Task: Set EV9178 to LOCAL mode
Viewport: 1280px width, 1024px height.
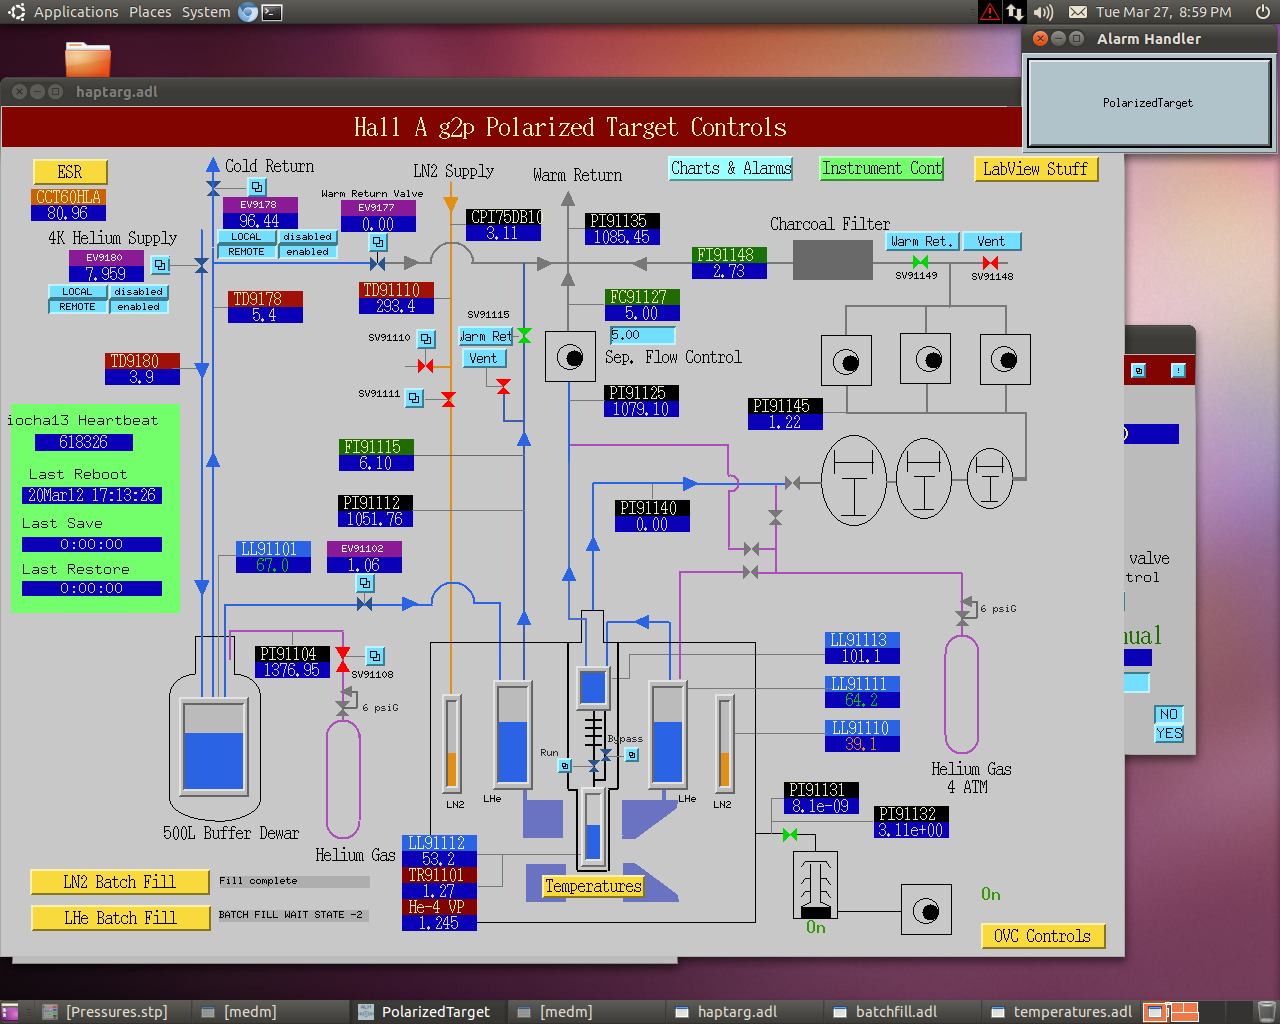Action: 246,237
